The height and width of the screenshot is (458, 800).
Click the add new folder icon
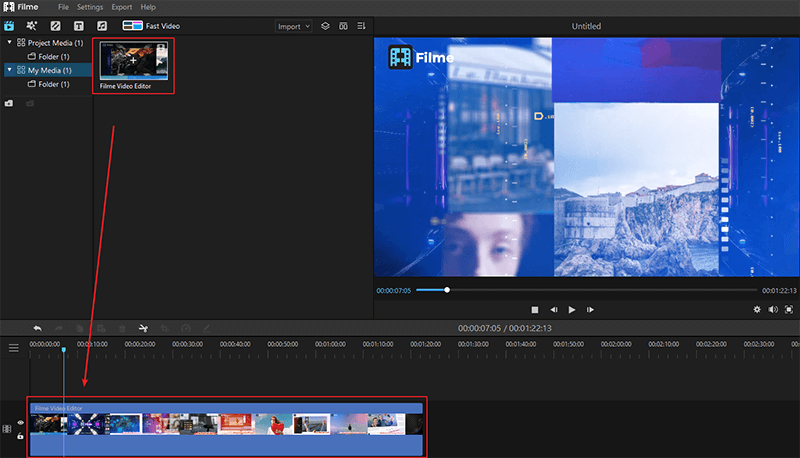[x=9, y=104]
